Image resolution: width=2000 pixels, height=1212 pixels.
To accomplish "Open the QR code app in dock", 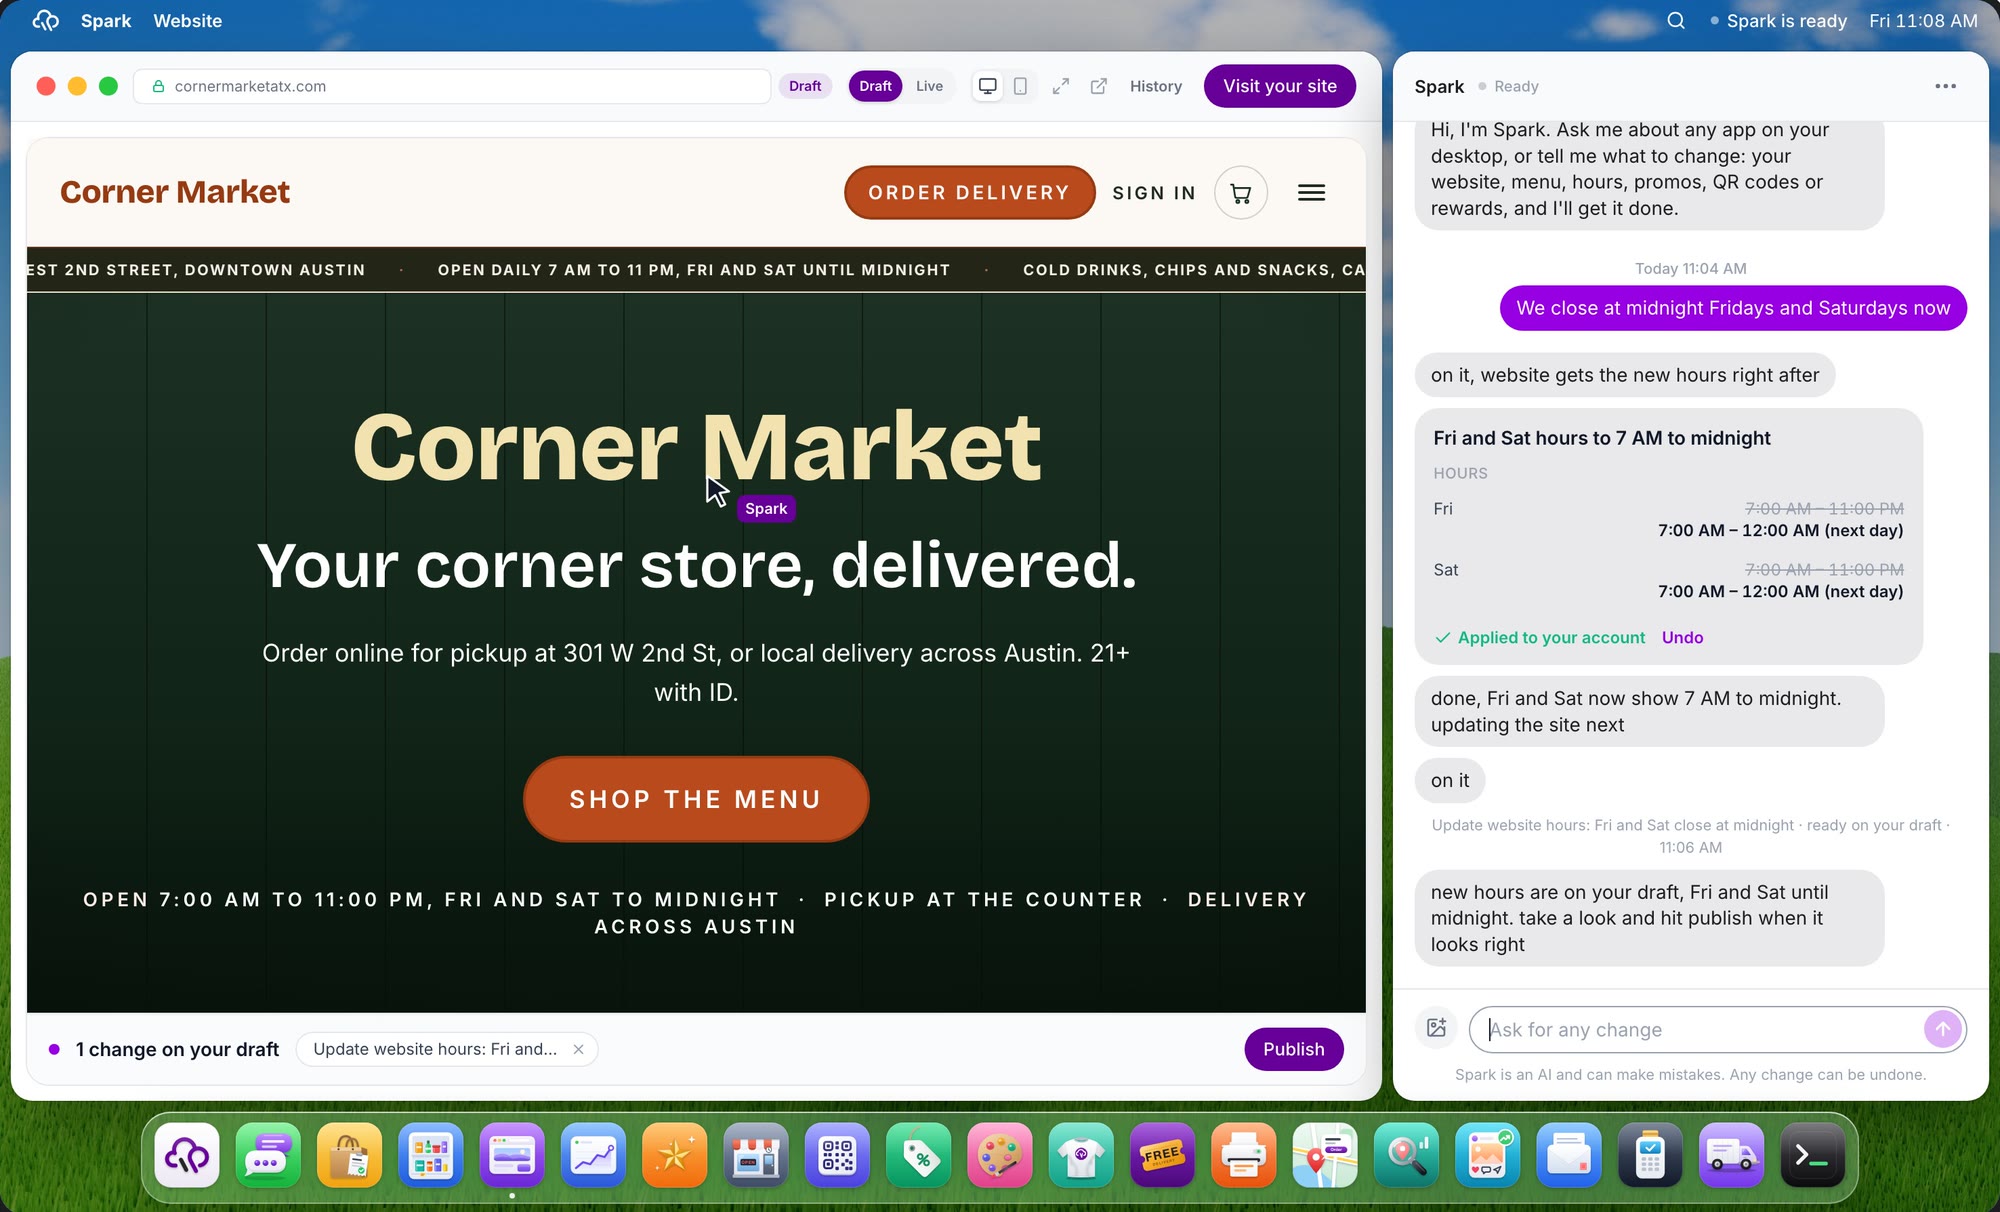I will pos(837,1156).
